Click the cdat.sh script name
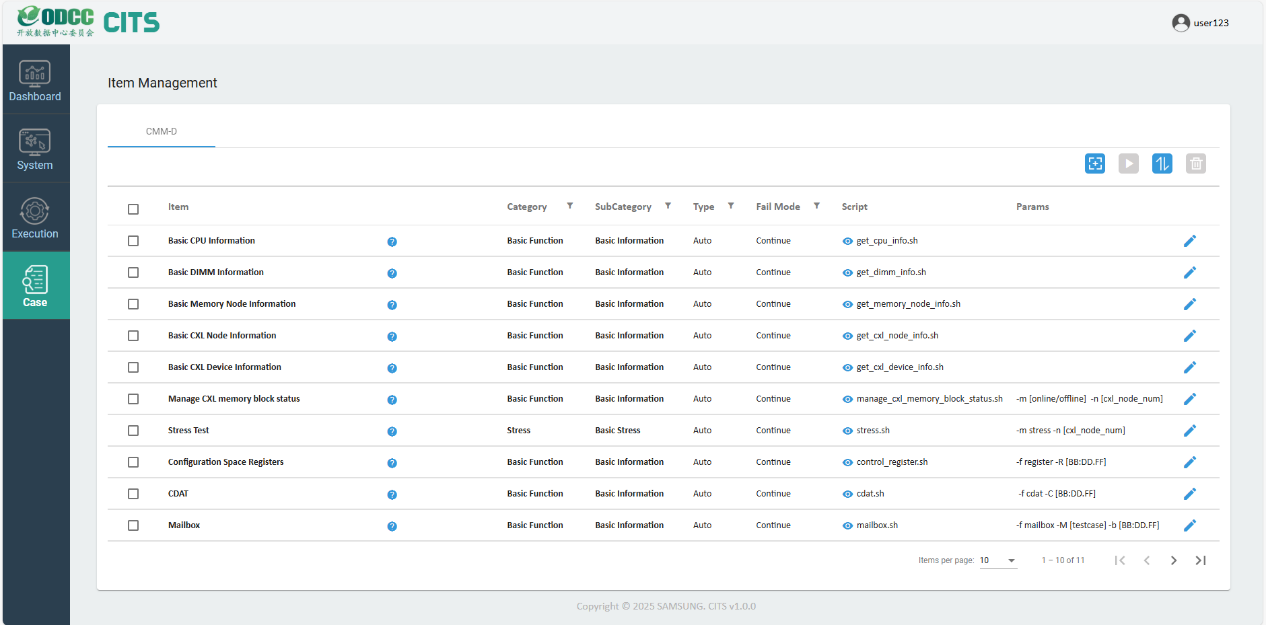1266x625 pixels. tap(870, 493)
